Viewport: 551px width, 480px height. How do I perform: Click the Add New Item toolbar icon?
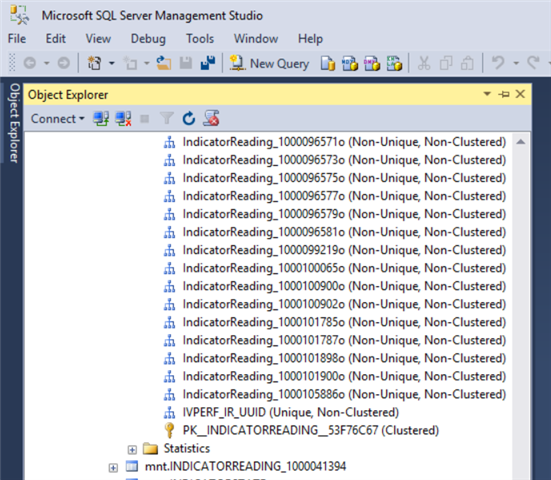(130, 63)
